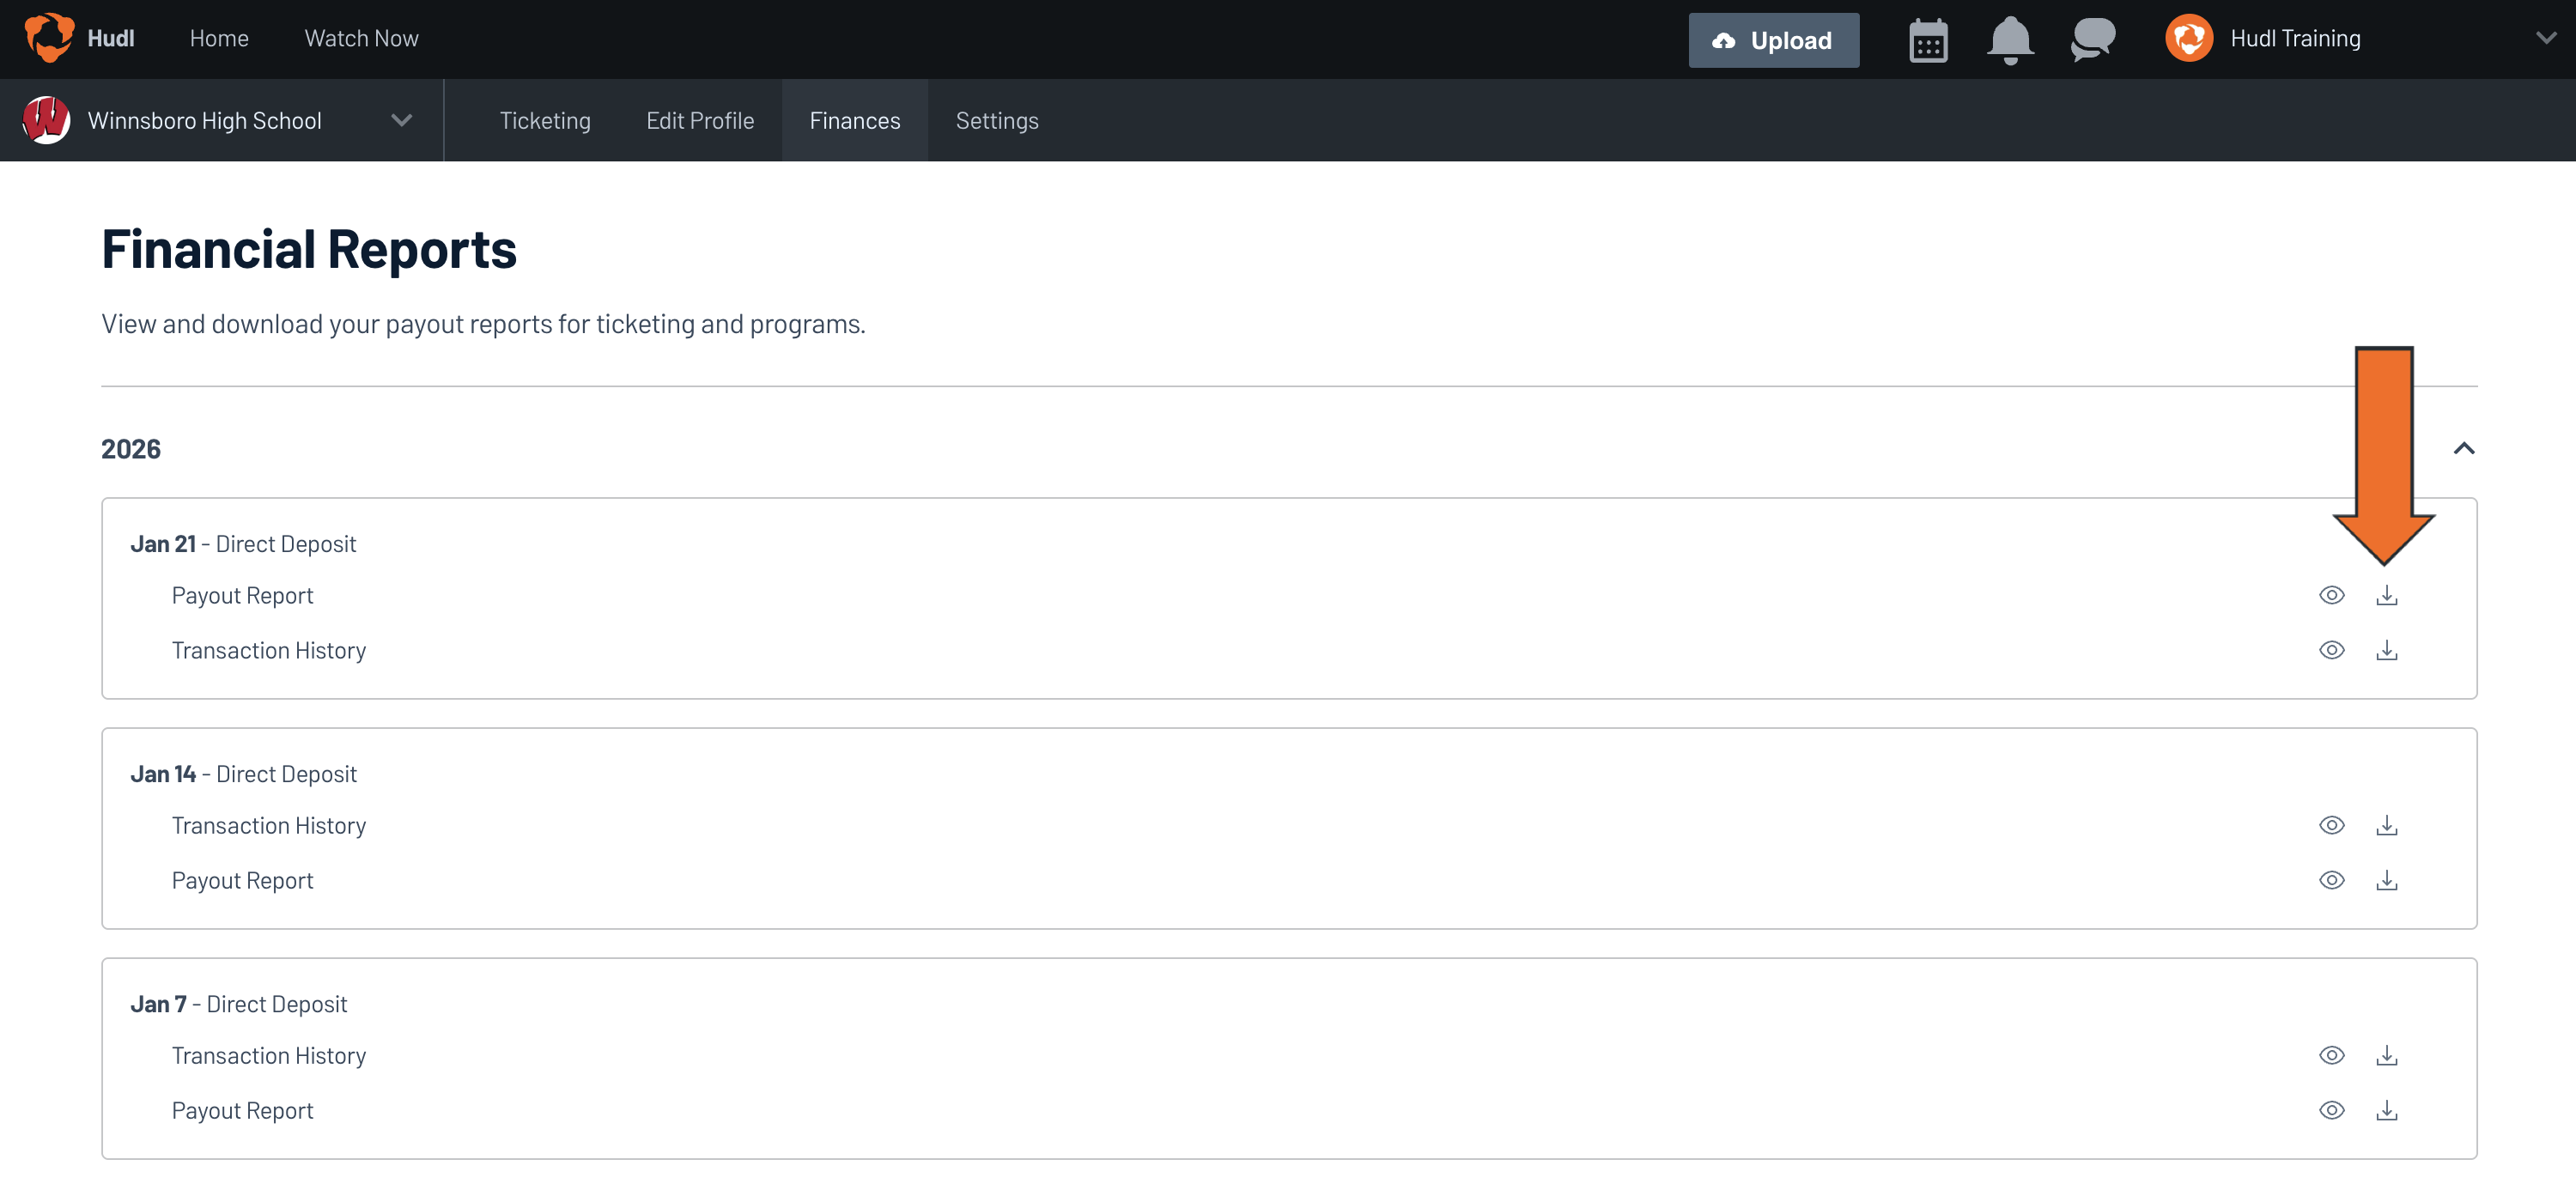This screenshot has width=2576, height=1202.
Task: Click the Hudl Training account name
Action: coord(2295,38)
